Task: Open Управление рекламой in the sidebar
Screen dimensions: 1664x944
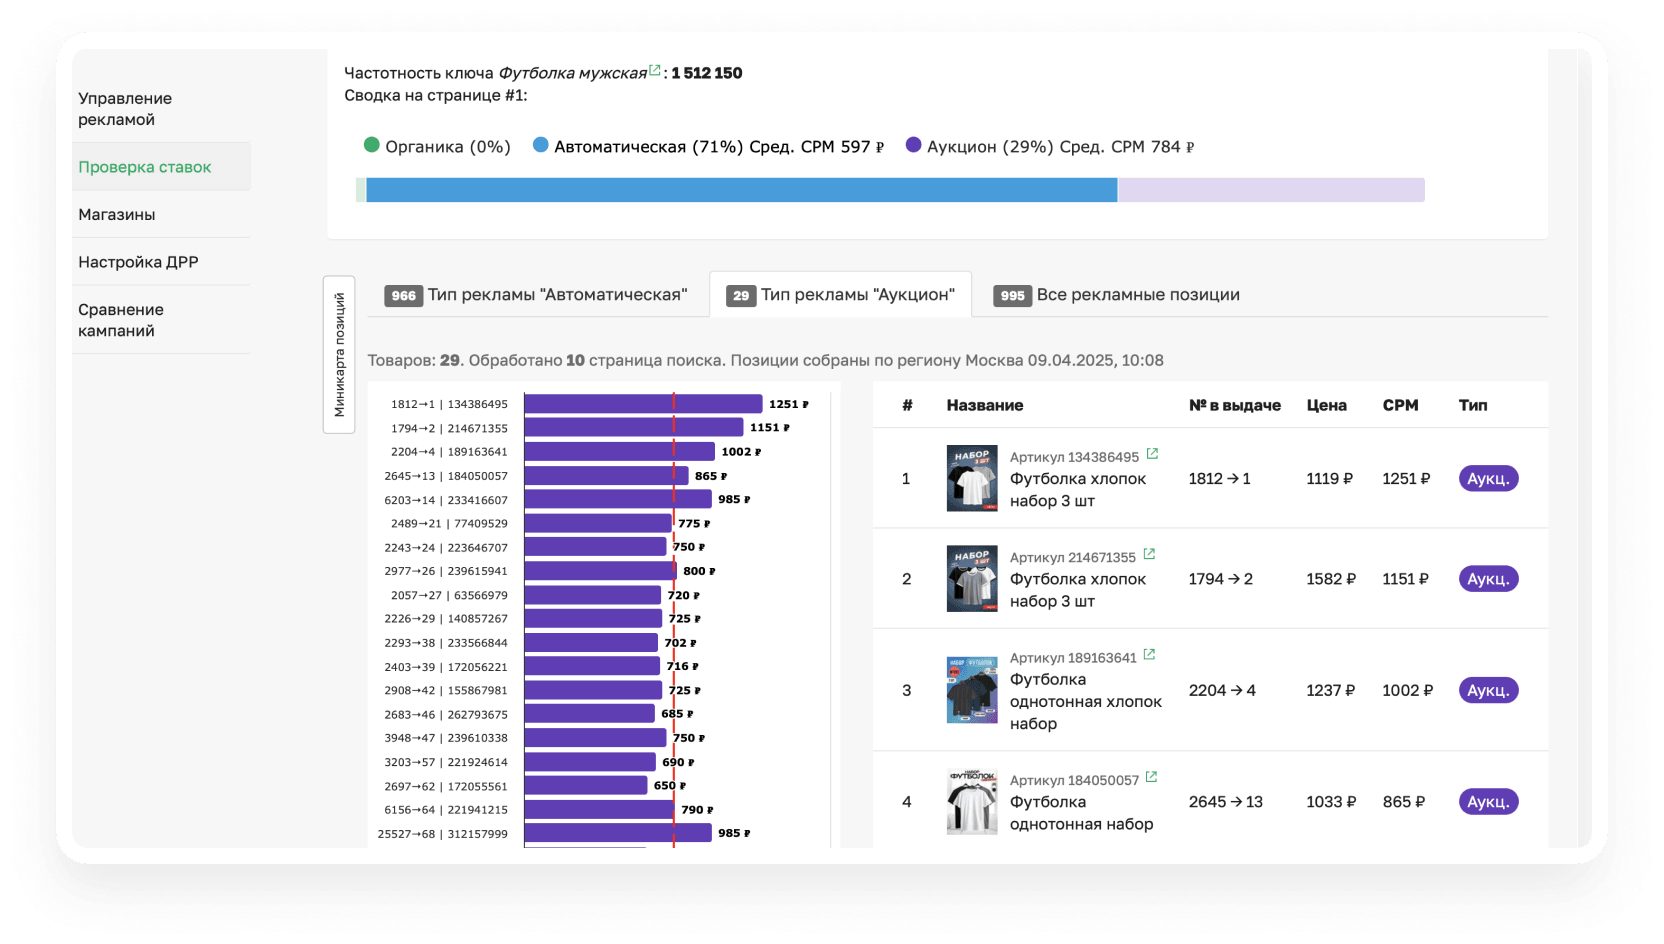Action: 125,109
